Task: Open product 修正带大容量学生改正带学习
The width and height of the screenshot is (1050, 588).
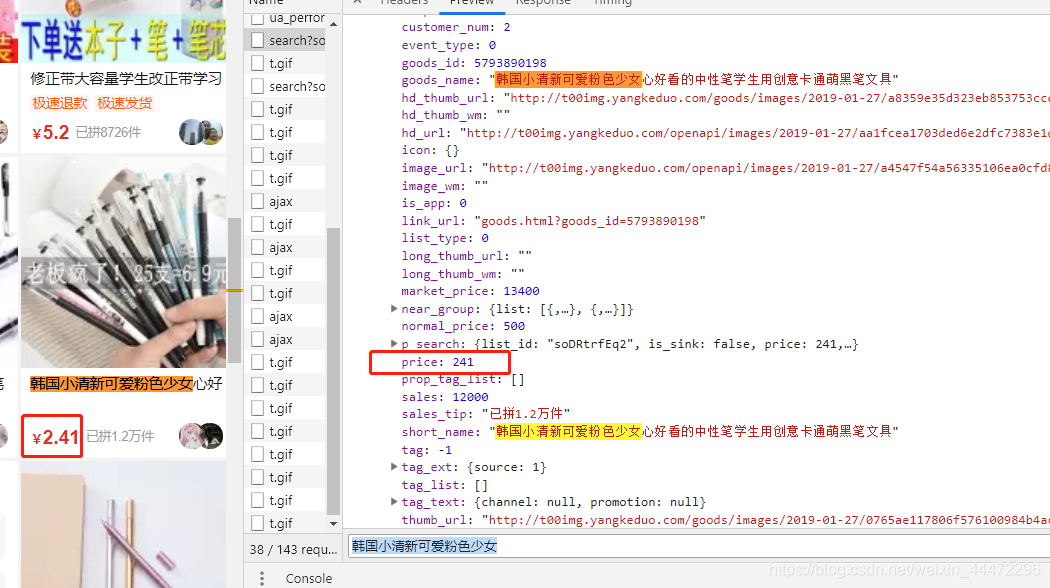Action: coord(126,79)
